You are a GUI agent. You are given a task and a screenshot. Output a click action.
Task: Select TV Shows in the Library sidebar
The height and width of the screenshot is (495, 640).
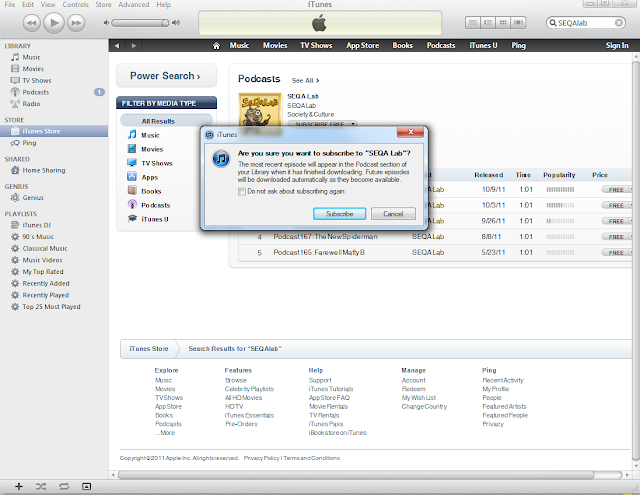tap(37, 80)
